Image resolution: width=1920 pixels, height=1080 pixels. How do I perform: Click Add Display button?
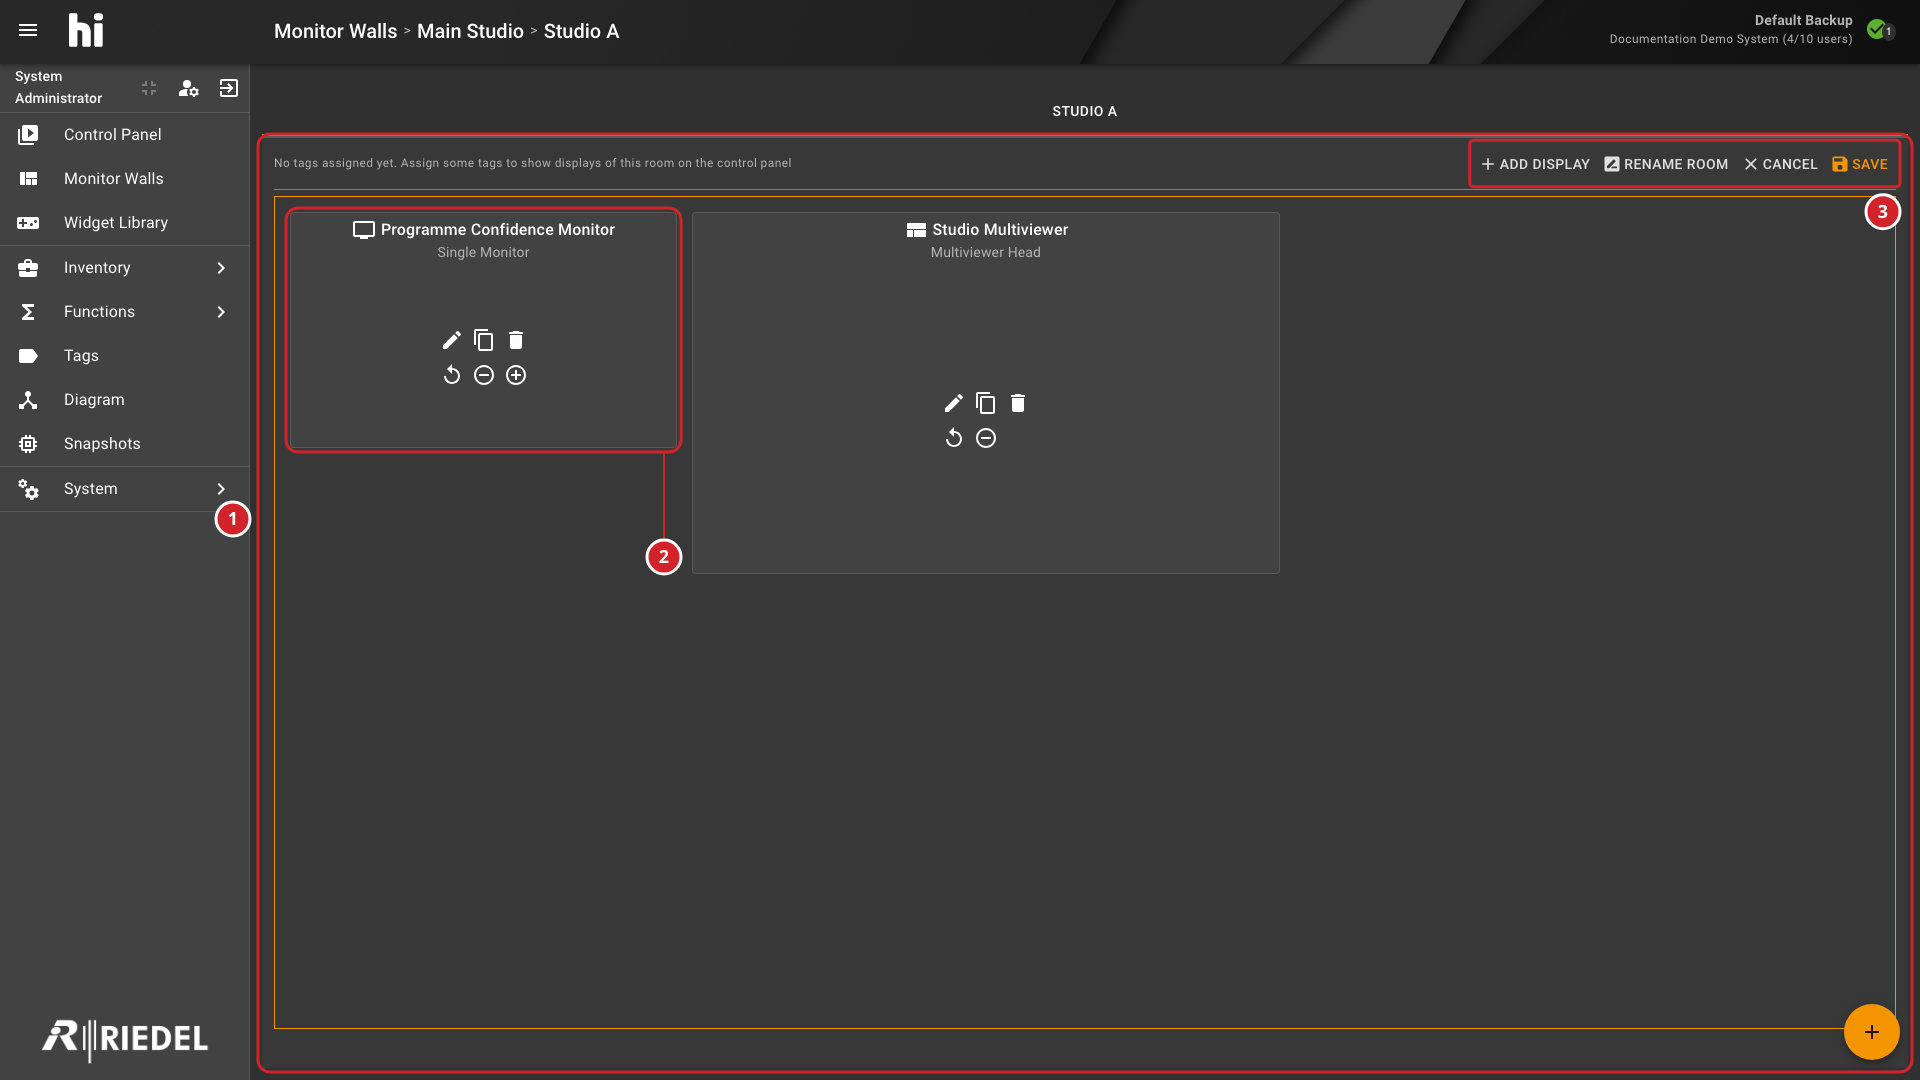(x=1535, y=164)
